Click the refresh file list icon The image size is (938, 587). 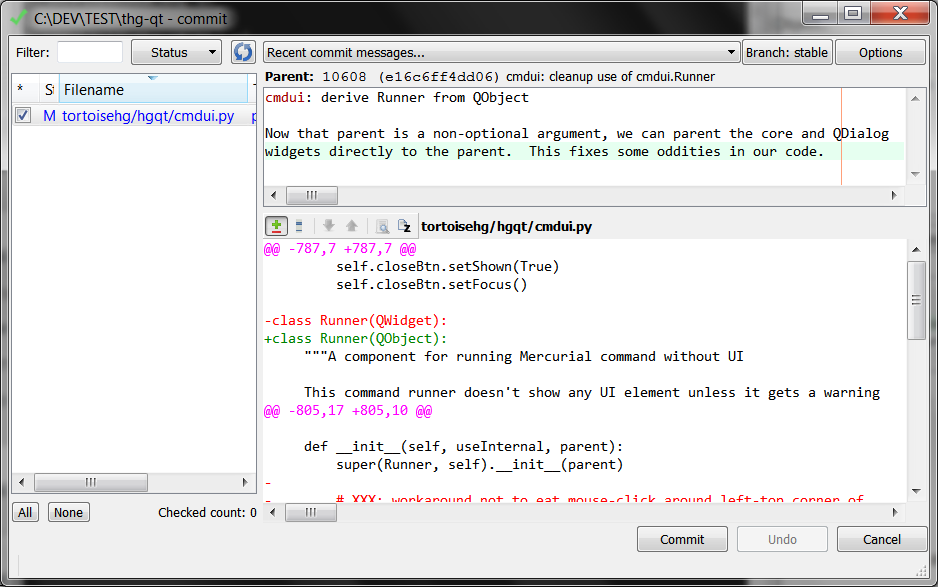pos(243,52)
